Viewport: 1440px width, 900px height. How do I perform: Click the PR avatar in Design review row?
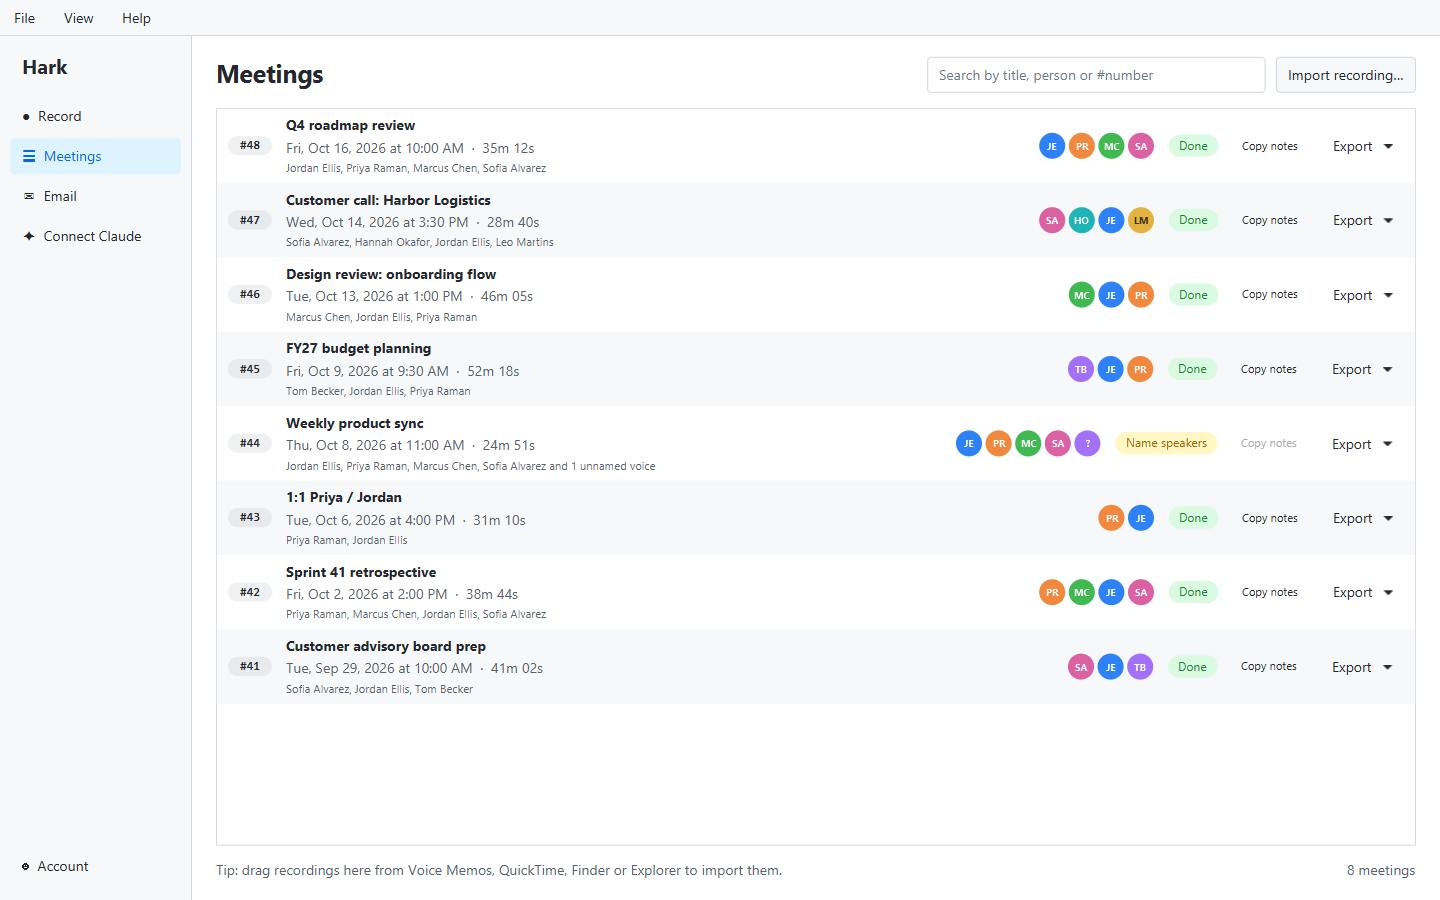click(x=1141, y=295)
